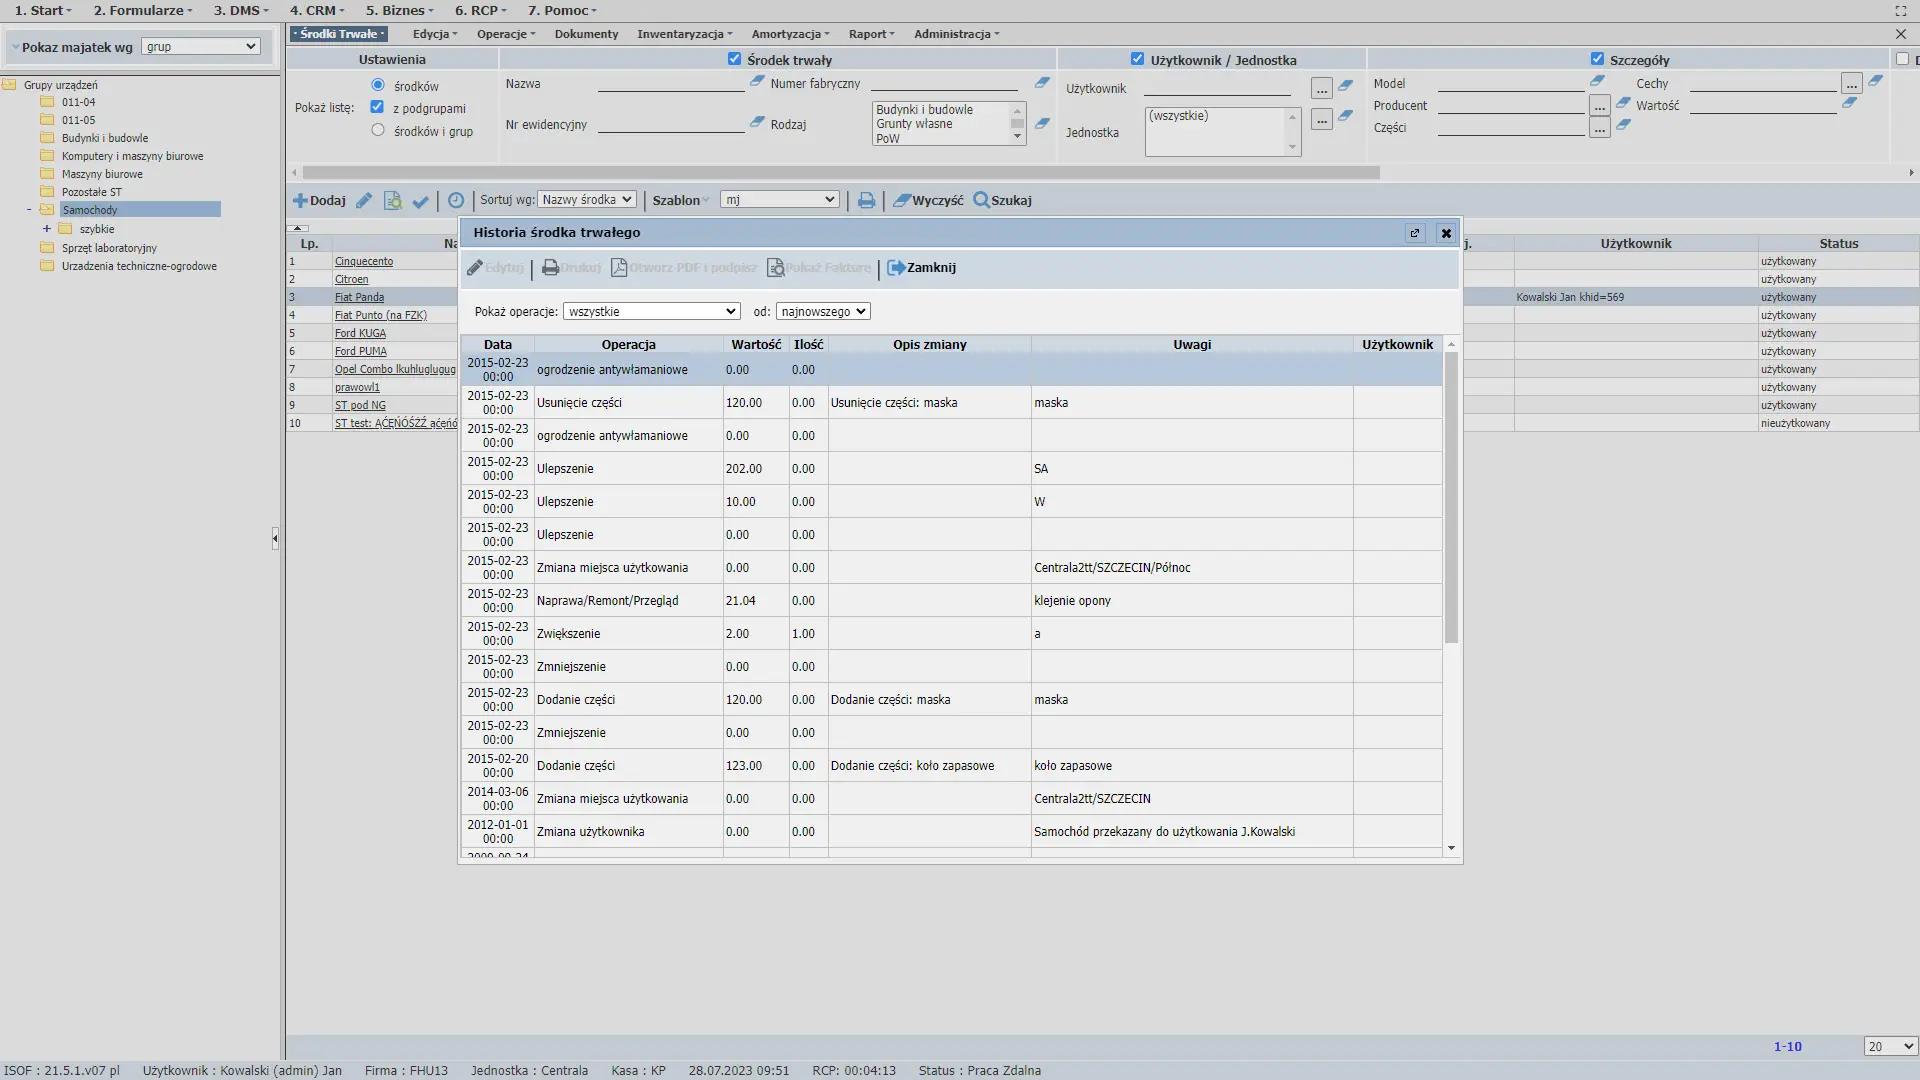Open the Pokaż operacje dropdown
Viewport: 1920px width, 1080px height.
(651, 312)
